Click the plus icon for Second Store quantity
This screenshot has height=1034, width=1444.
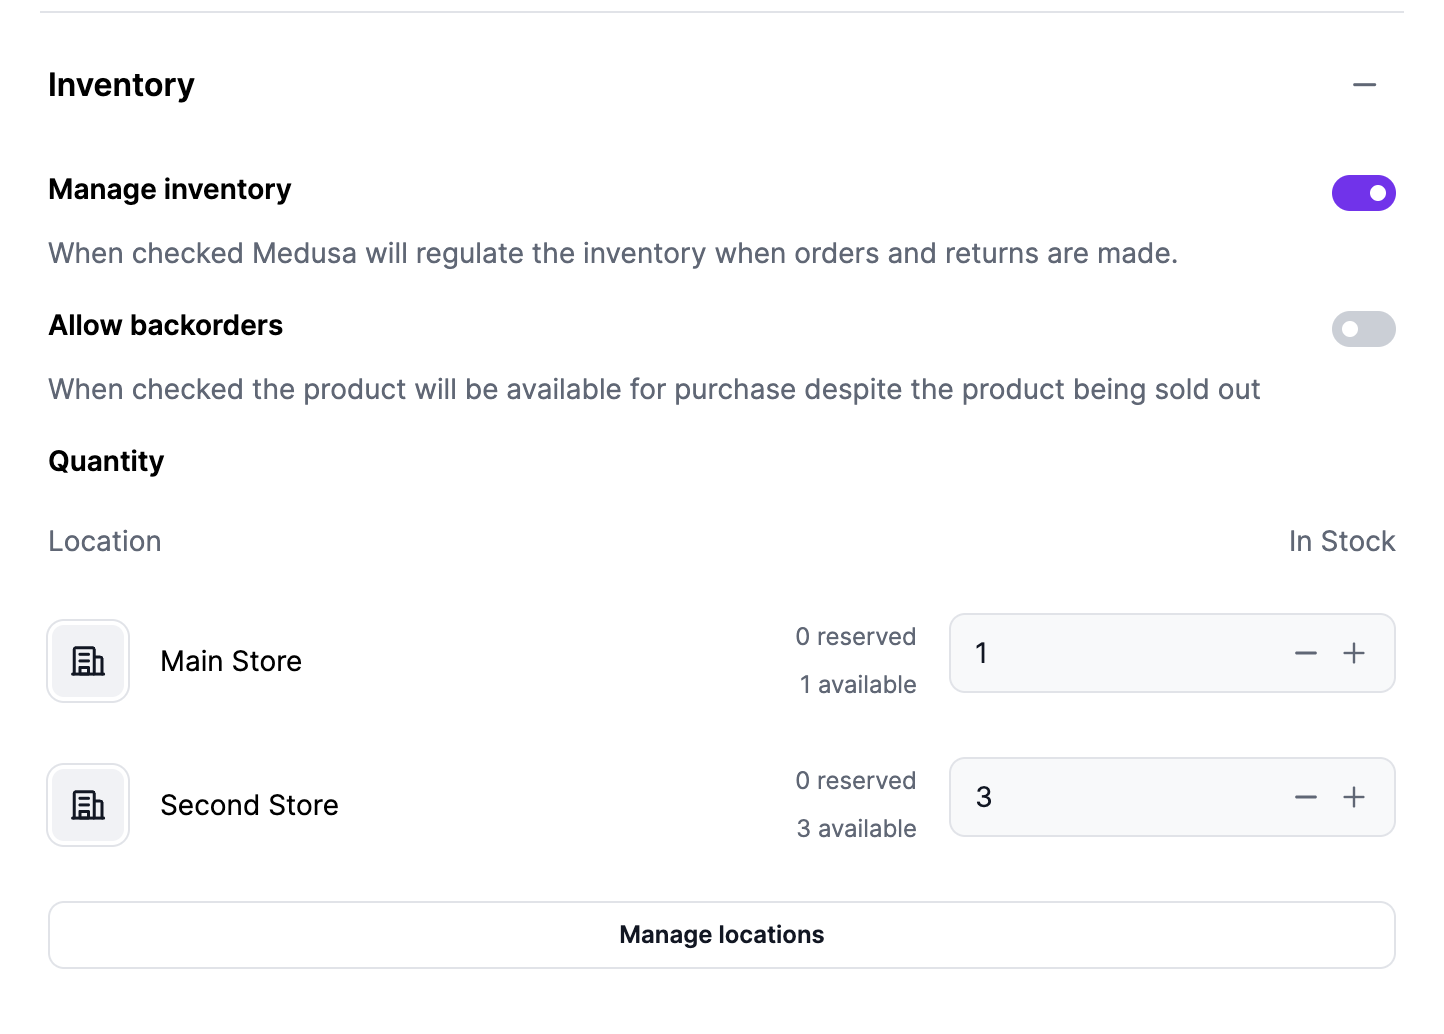pos(1355,797)
